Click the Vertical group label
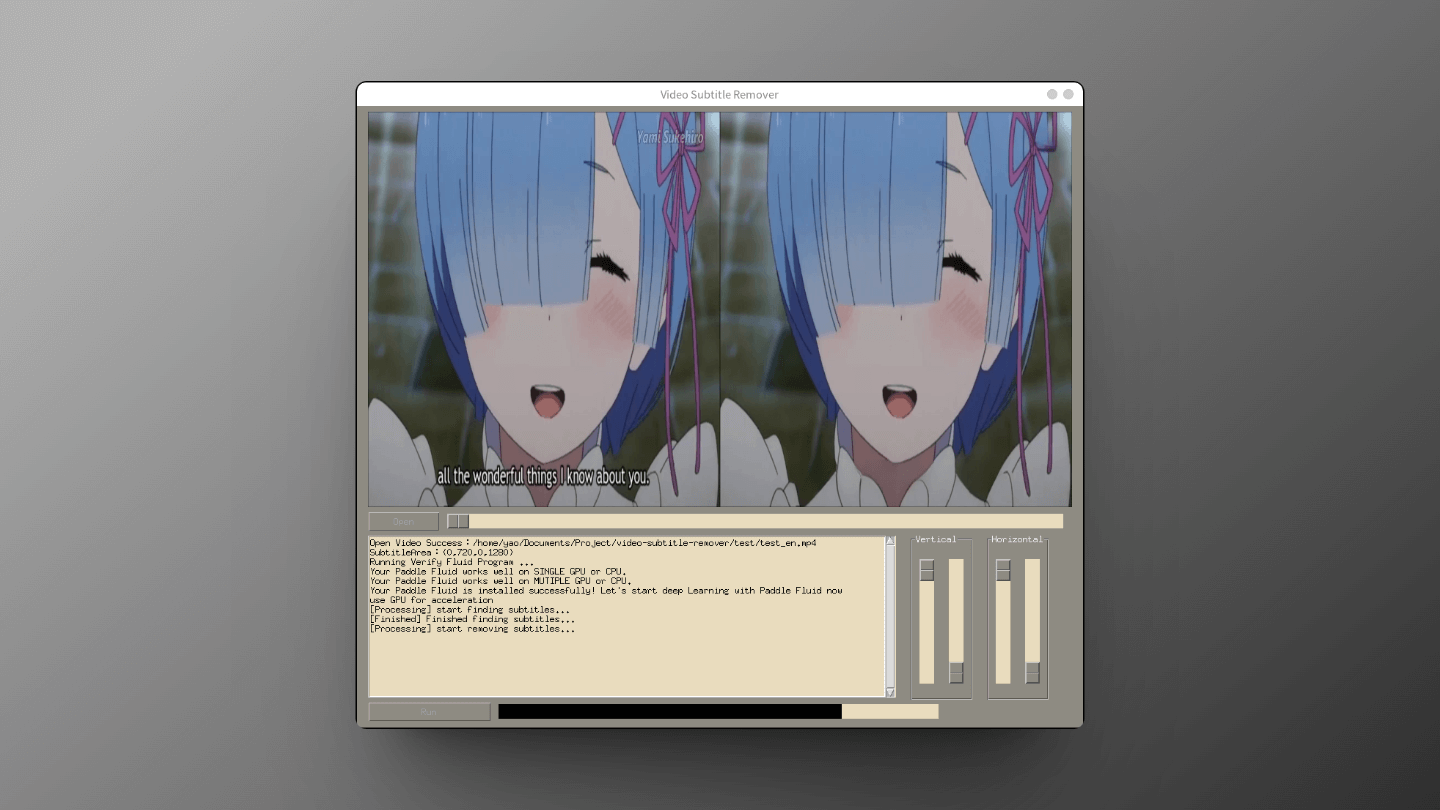Viewport: 1440px width, 810px height. [x=936, y=540]
